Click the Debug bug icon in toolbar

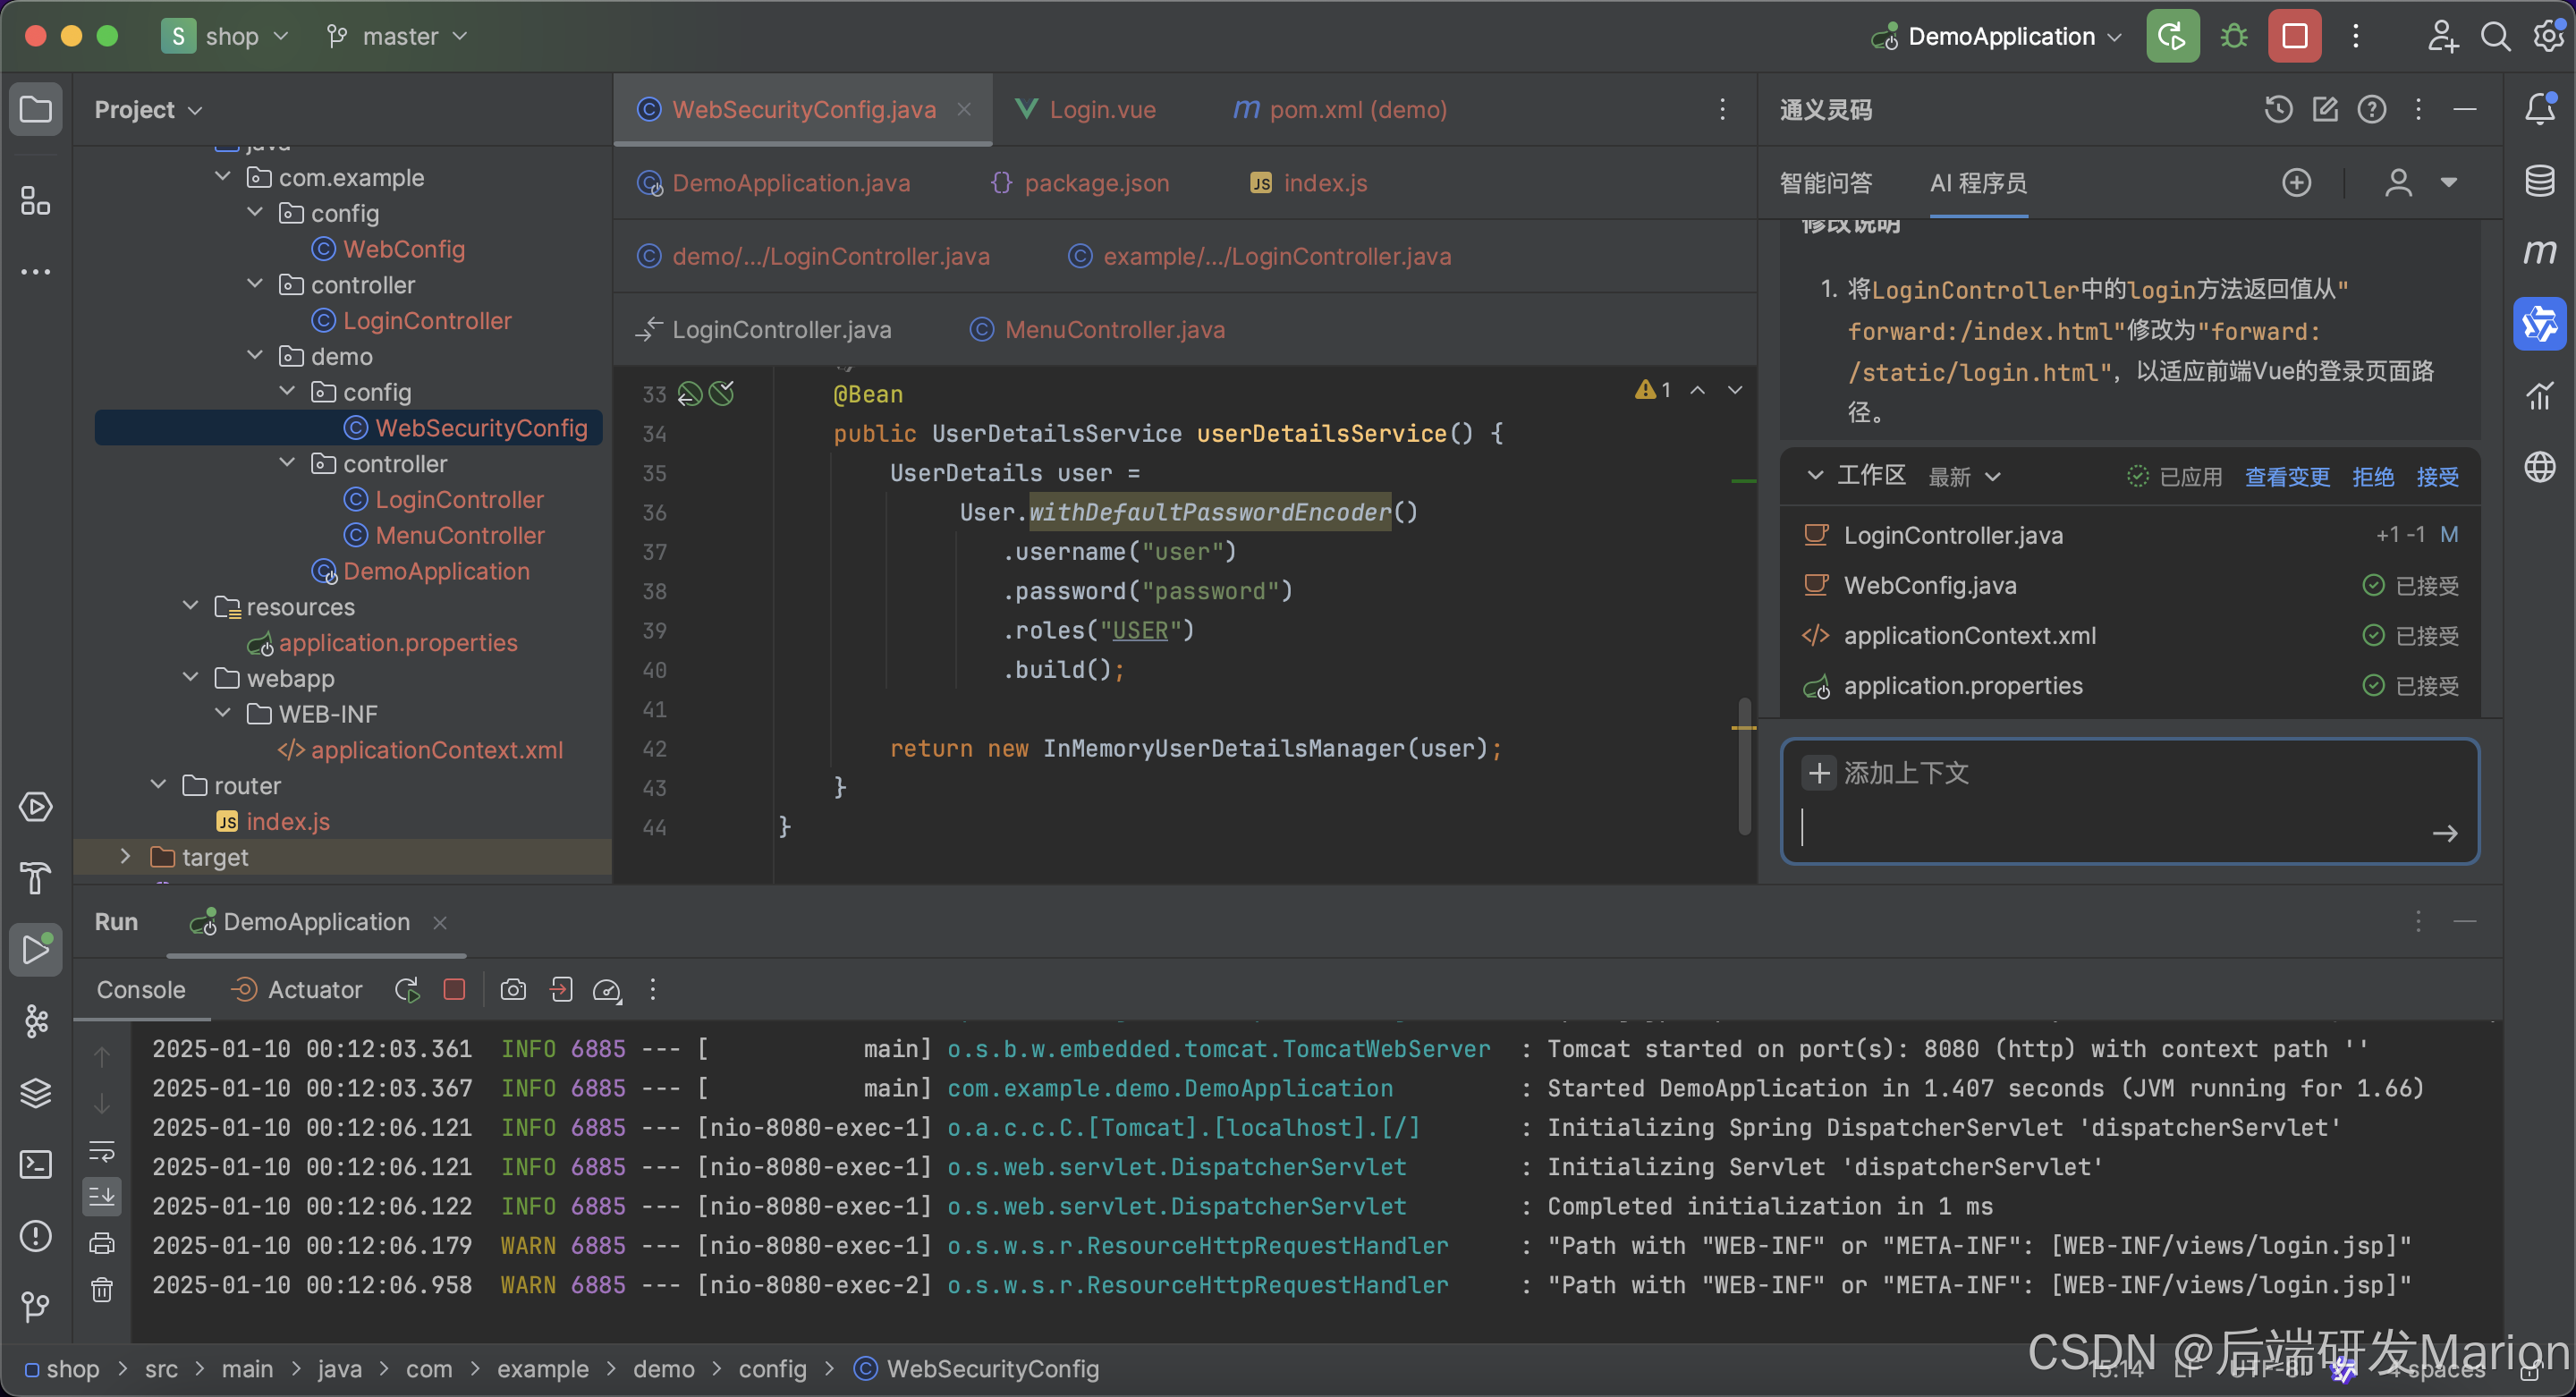(2233, 37)
